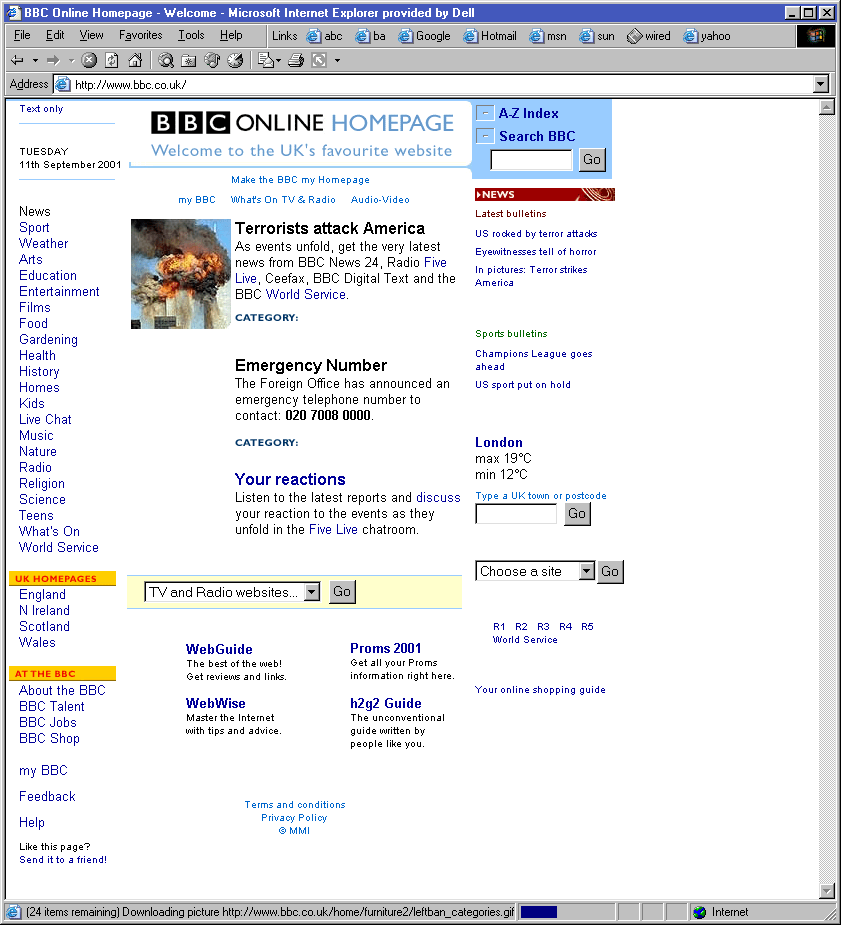Open the wired Links bar shortcut
Screen dimensions: 841x925
tap(649, 36)
